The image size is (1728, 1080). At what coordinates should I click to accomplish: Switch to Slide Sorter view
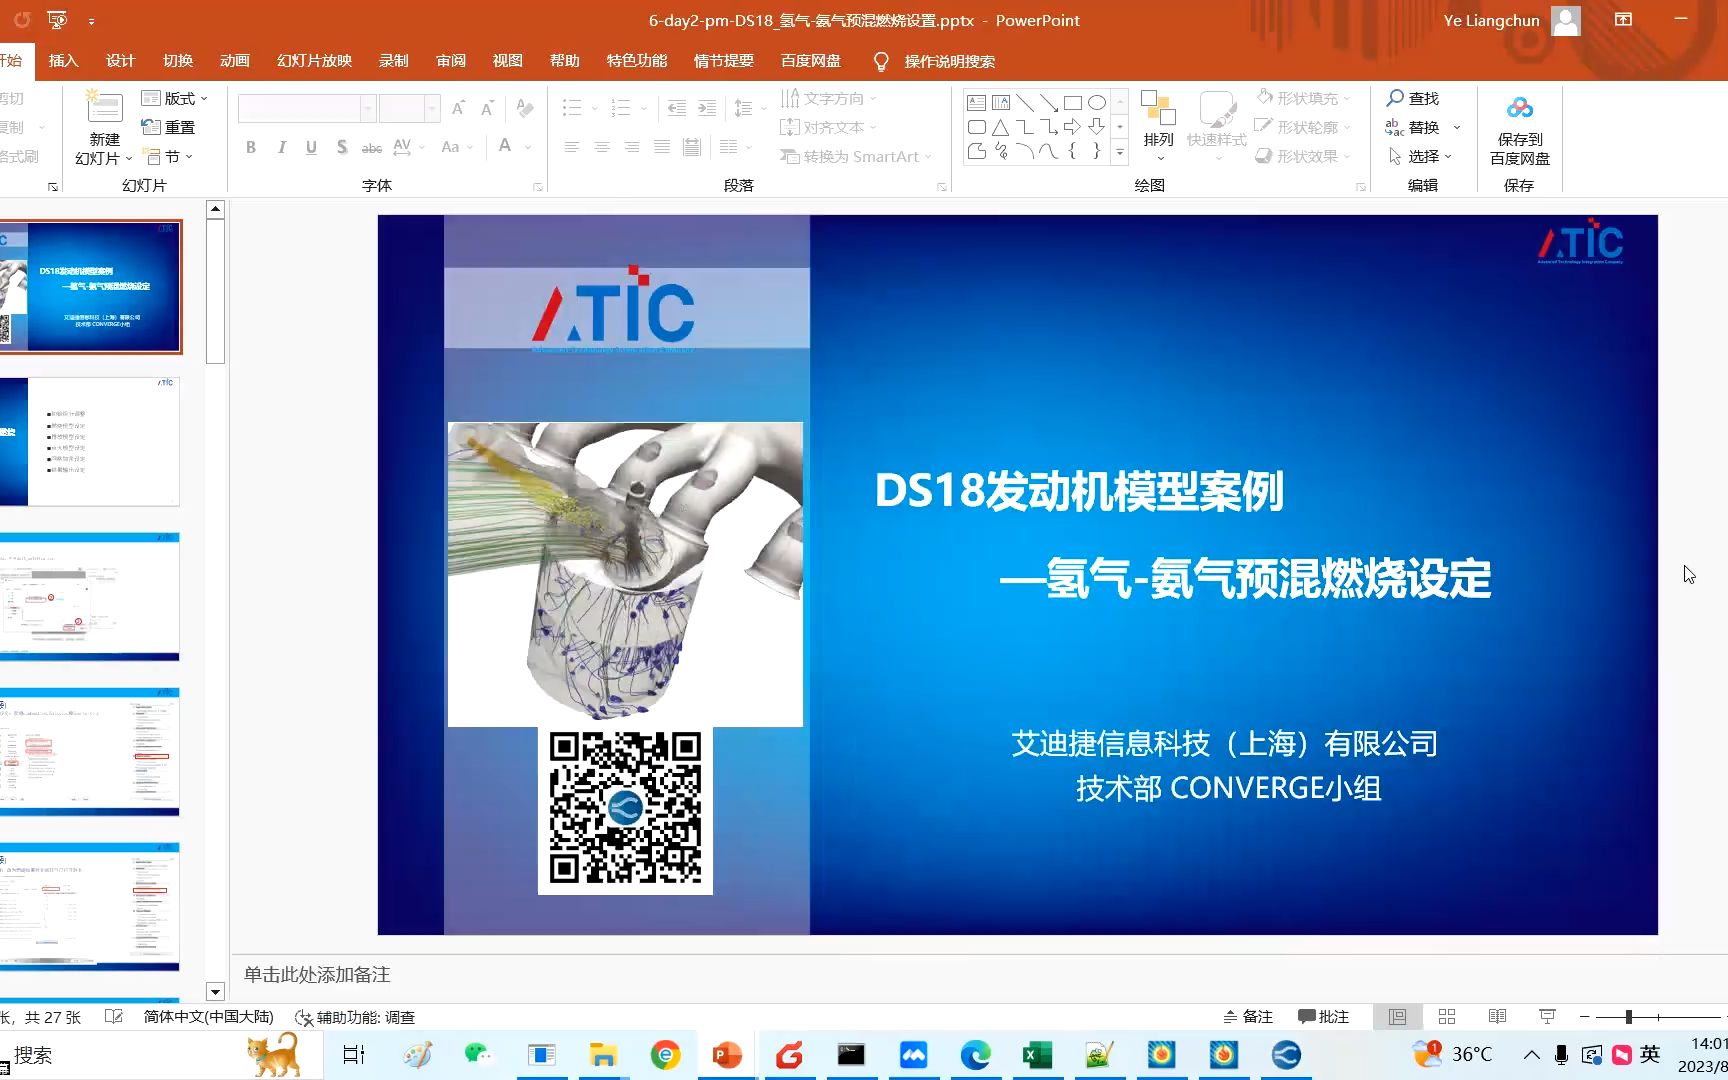tap(1447, 1016)
